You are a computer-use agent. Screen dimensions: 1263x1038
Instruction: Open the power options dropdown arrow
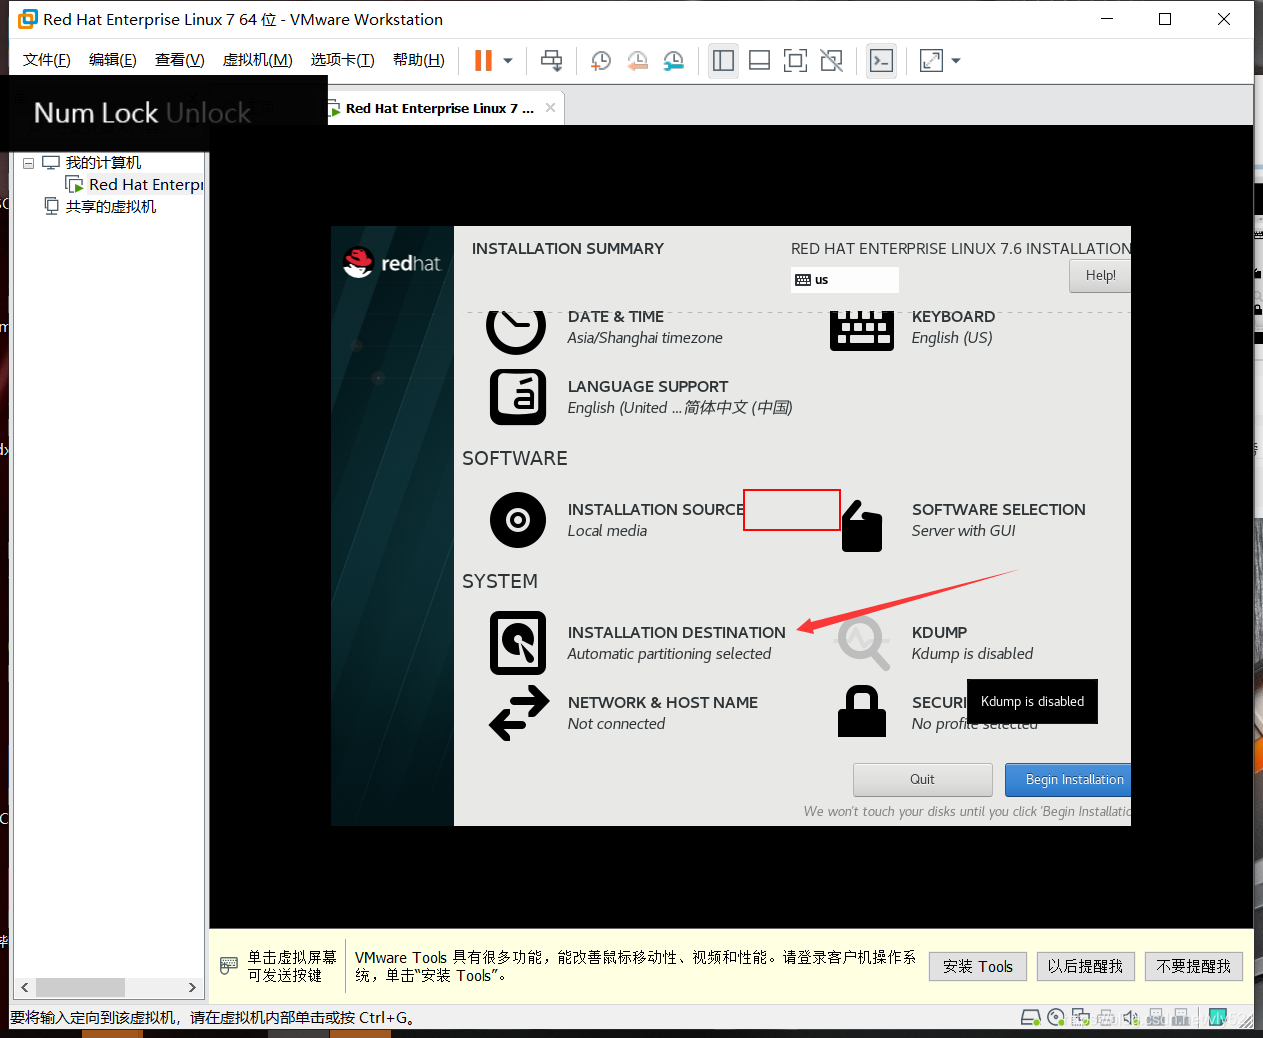click(508, 61)
